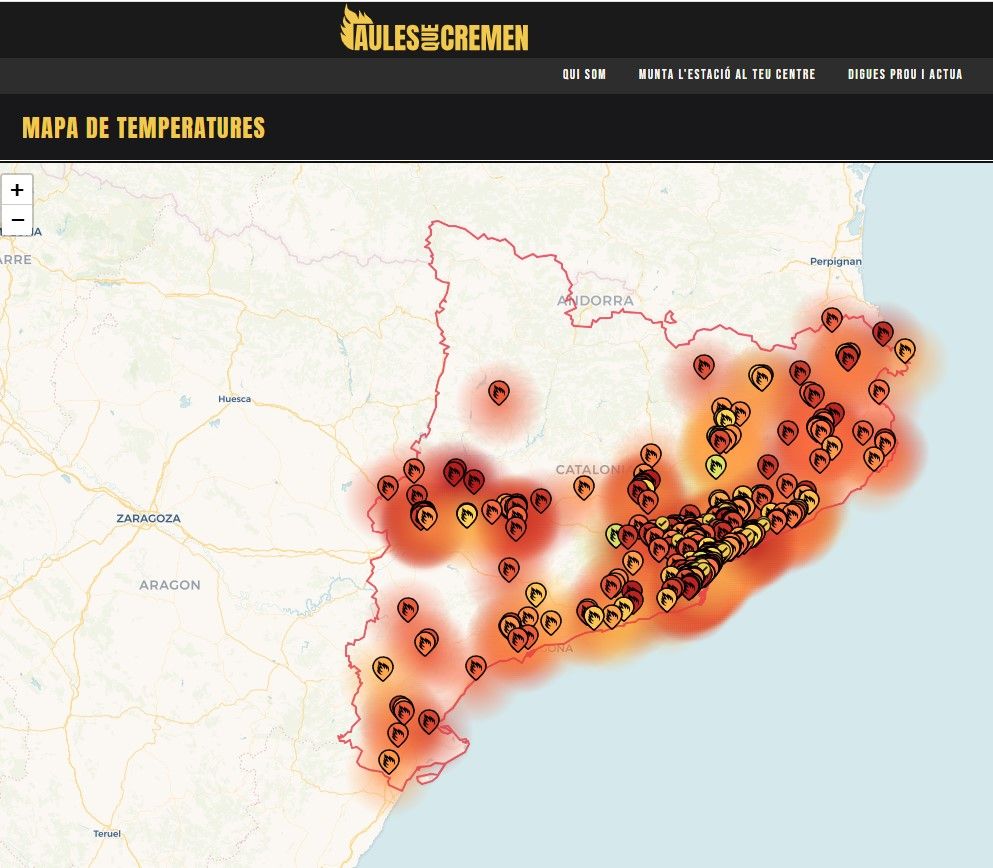Click the Huesca city label
Screen dimensions: 993x868
click(234, 399)
